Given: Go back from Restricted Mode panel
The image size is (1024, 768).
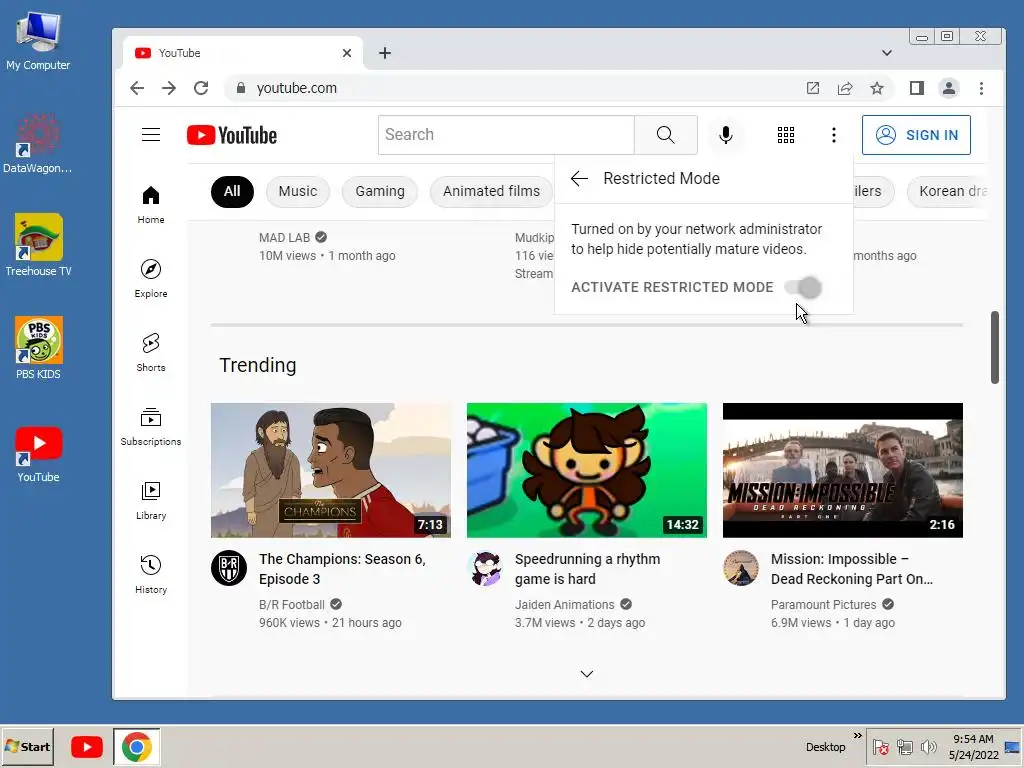Looking at the screenshot, I should click(579, 178).
